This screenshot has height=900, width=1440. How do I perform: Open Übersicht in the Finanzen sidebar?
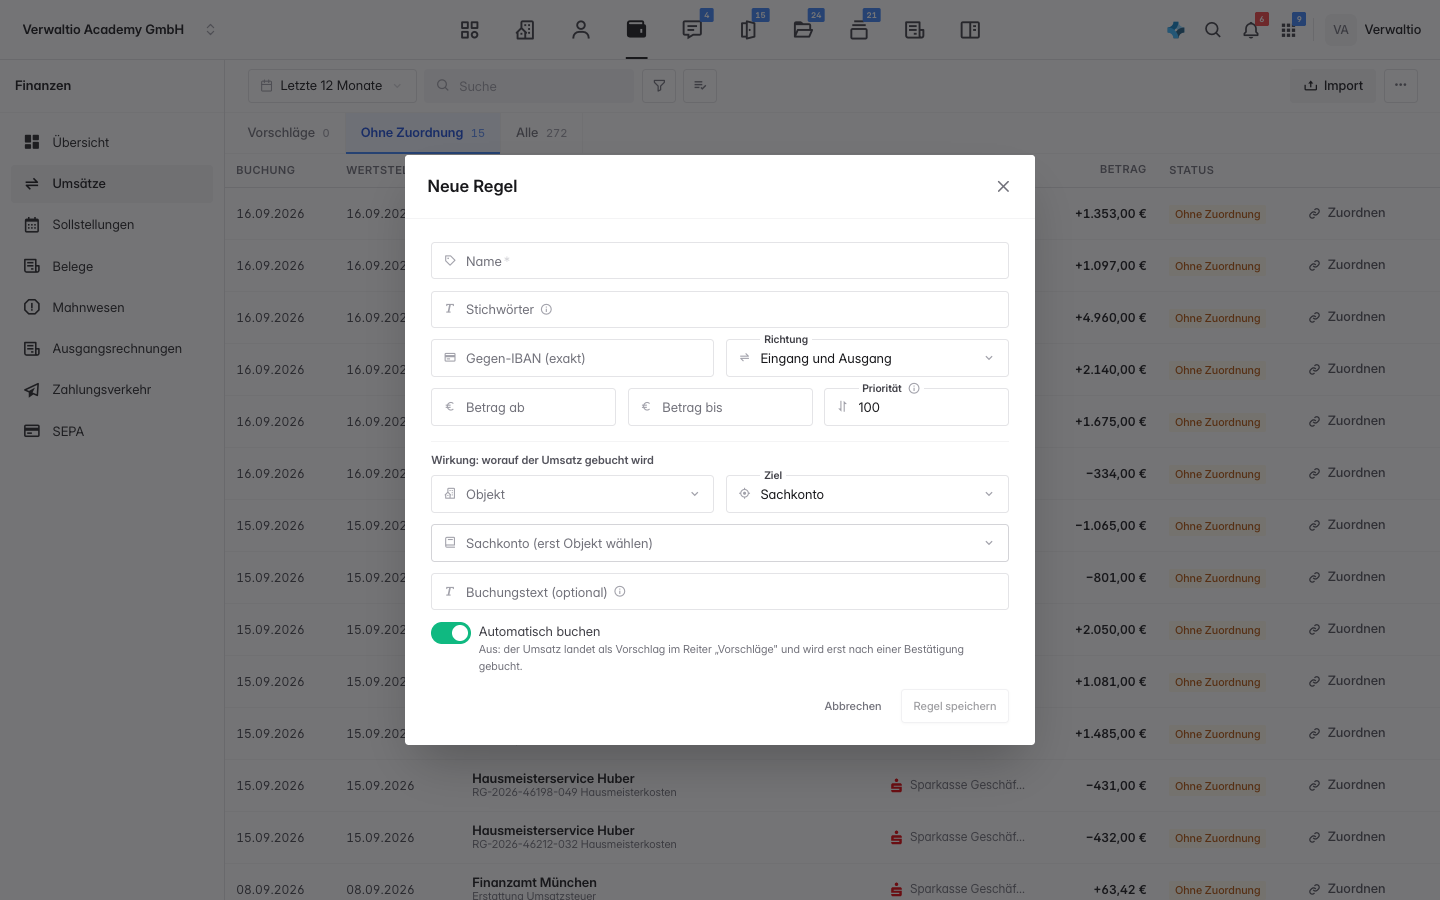(112, 142)
